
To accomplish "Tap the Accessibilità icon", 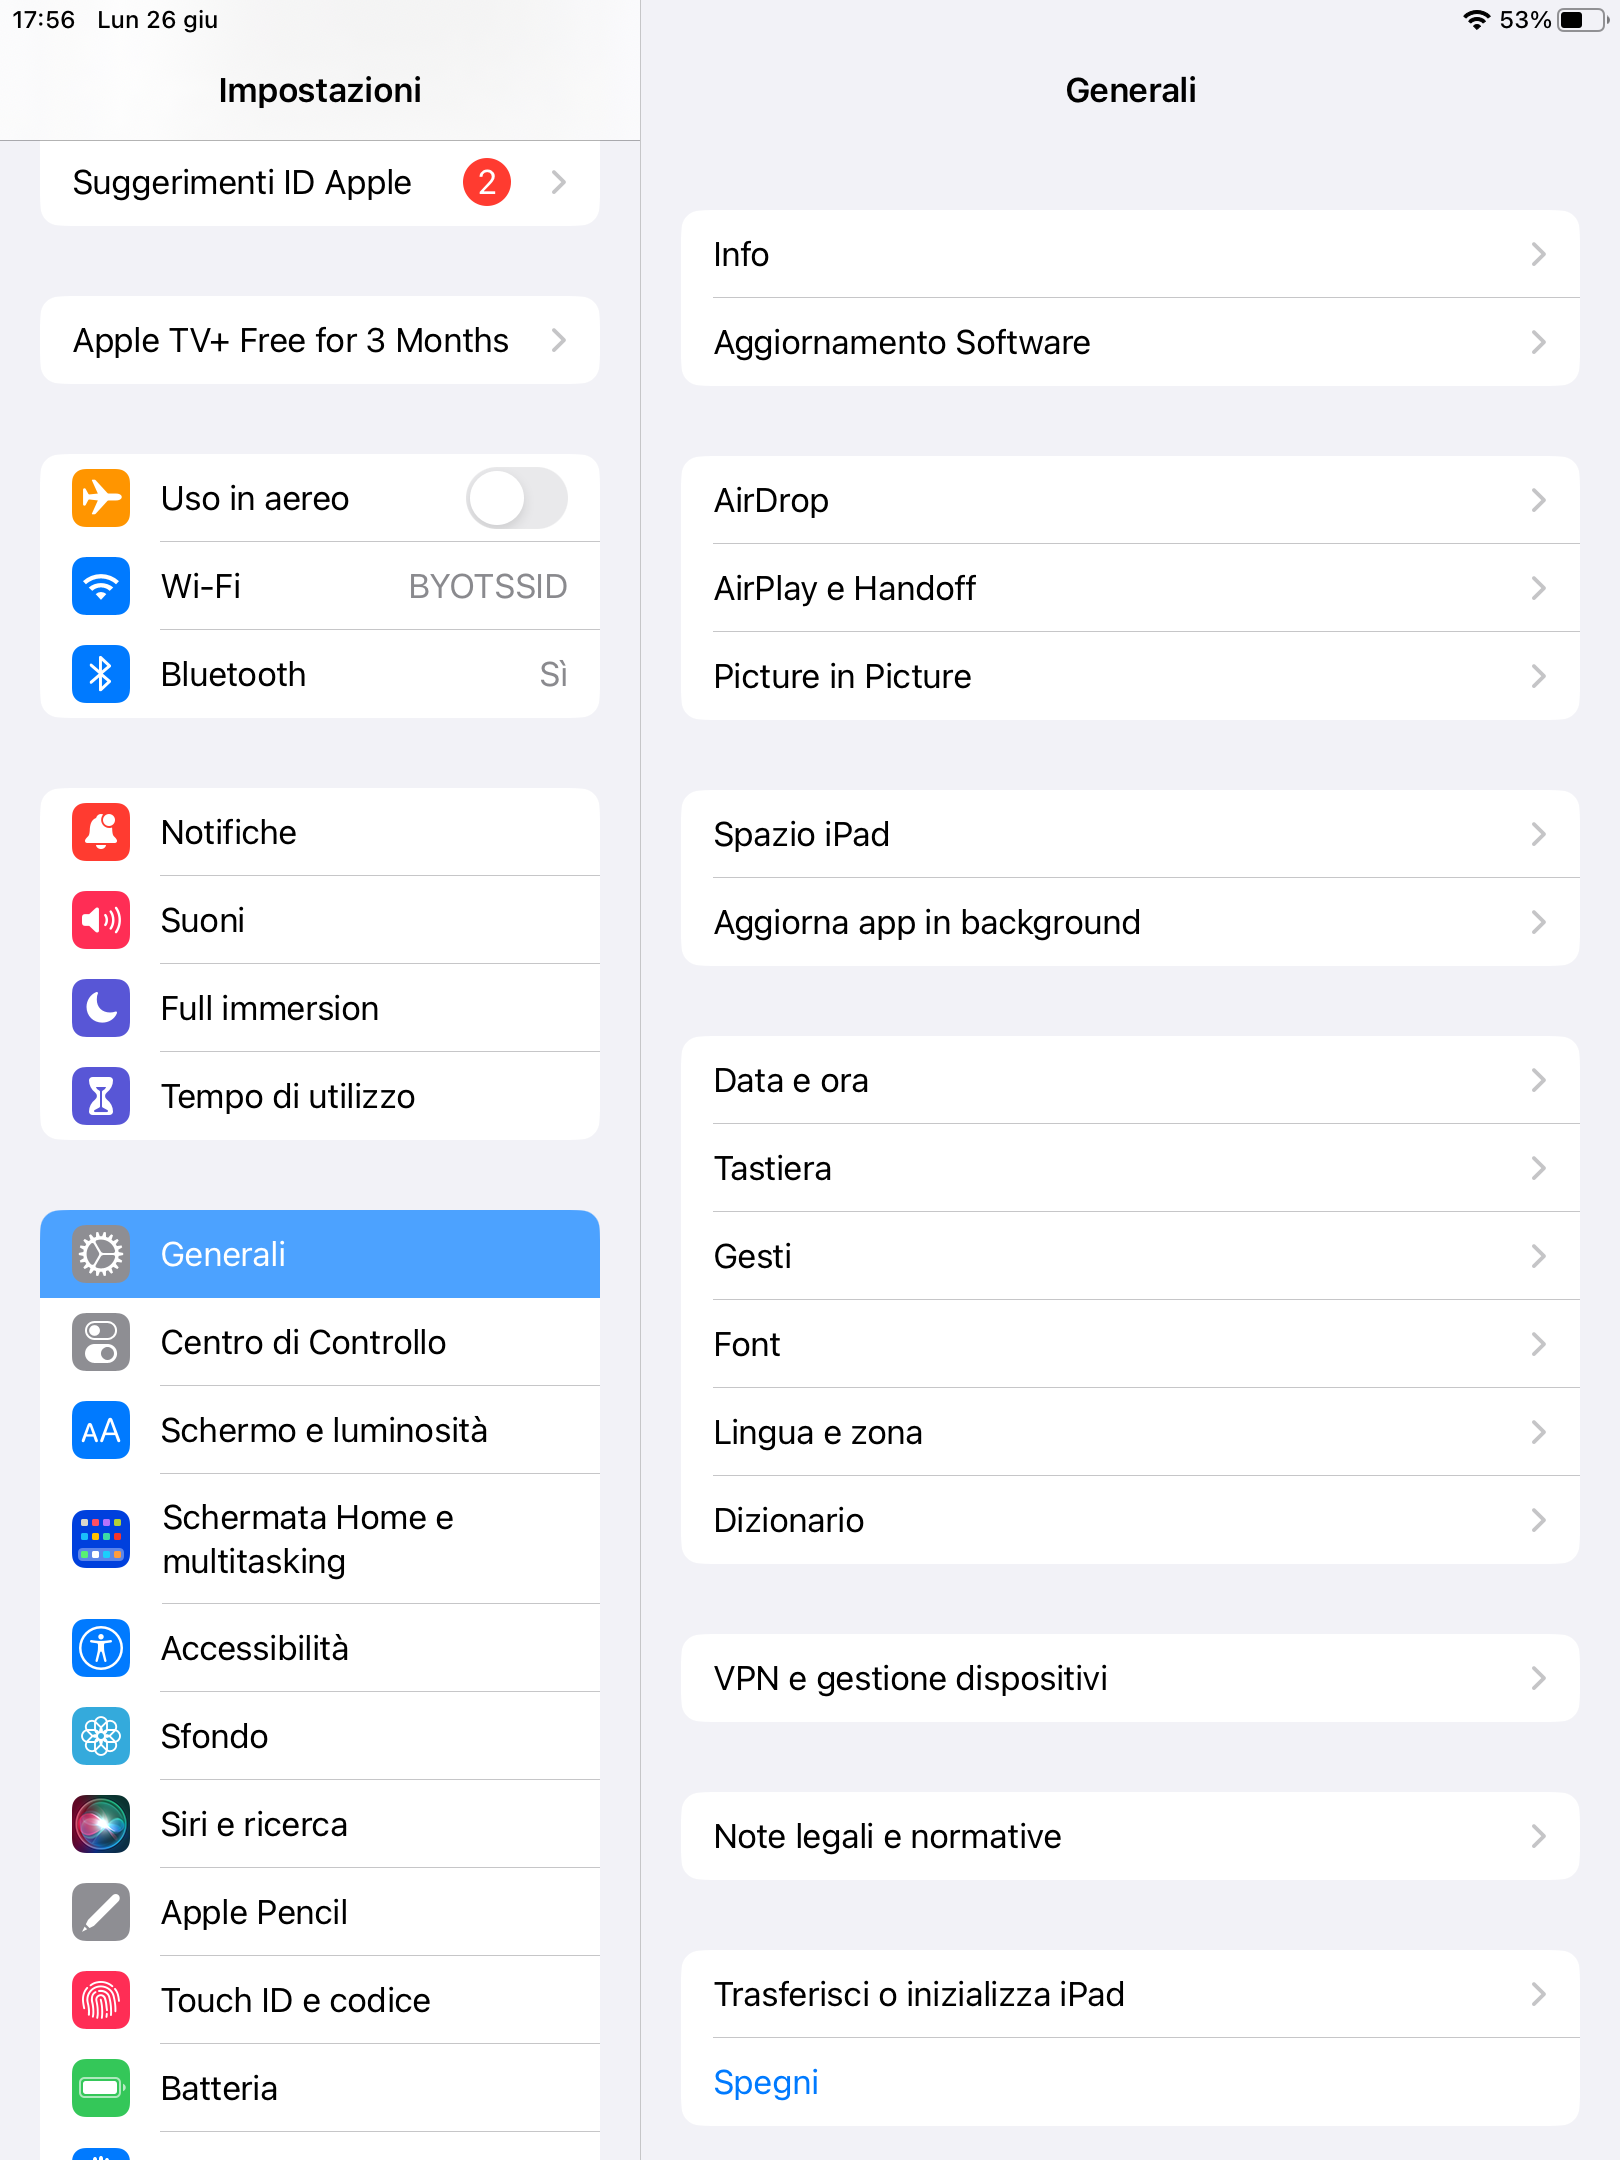I will tap(101, 1648).
